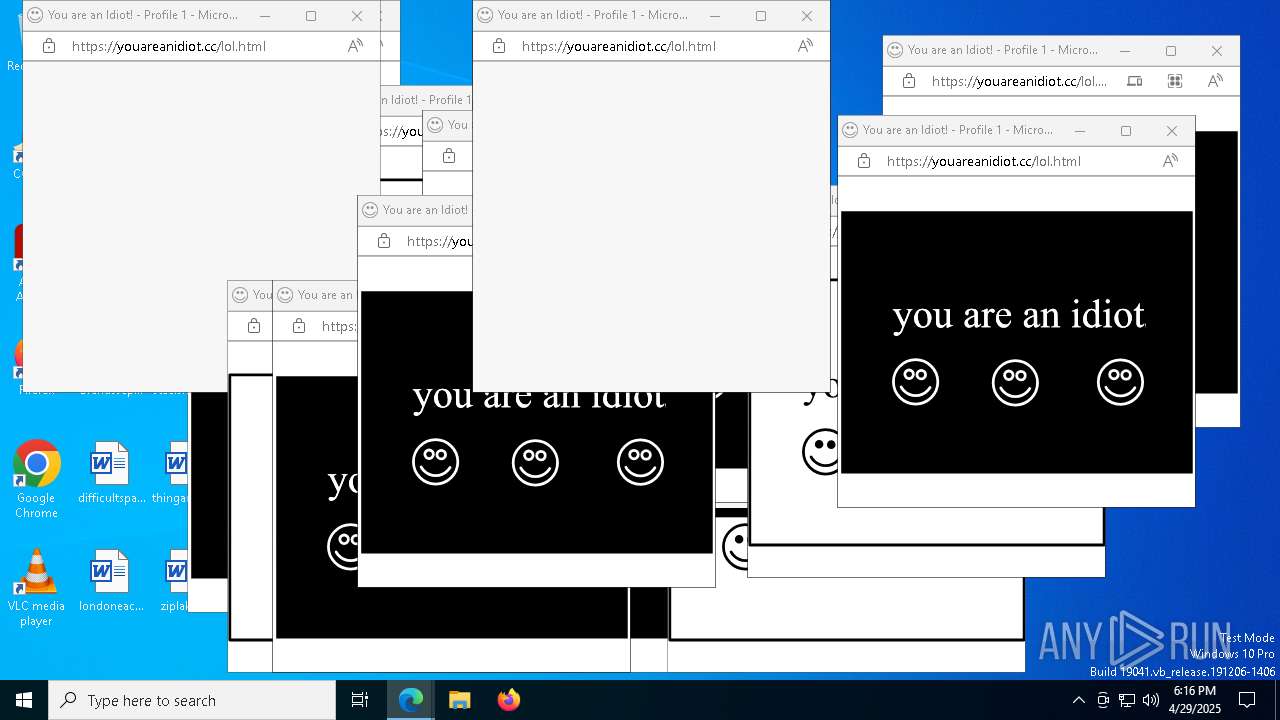The height and width of the screenshot is (720, 1280).
Task: Minimize the rear right window
Action: tap(1125, 50)
